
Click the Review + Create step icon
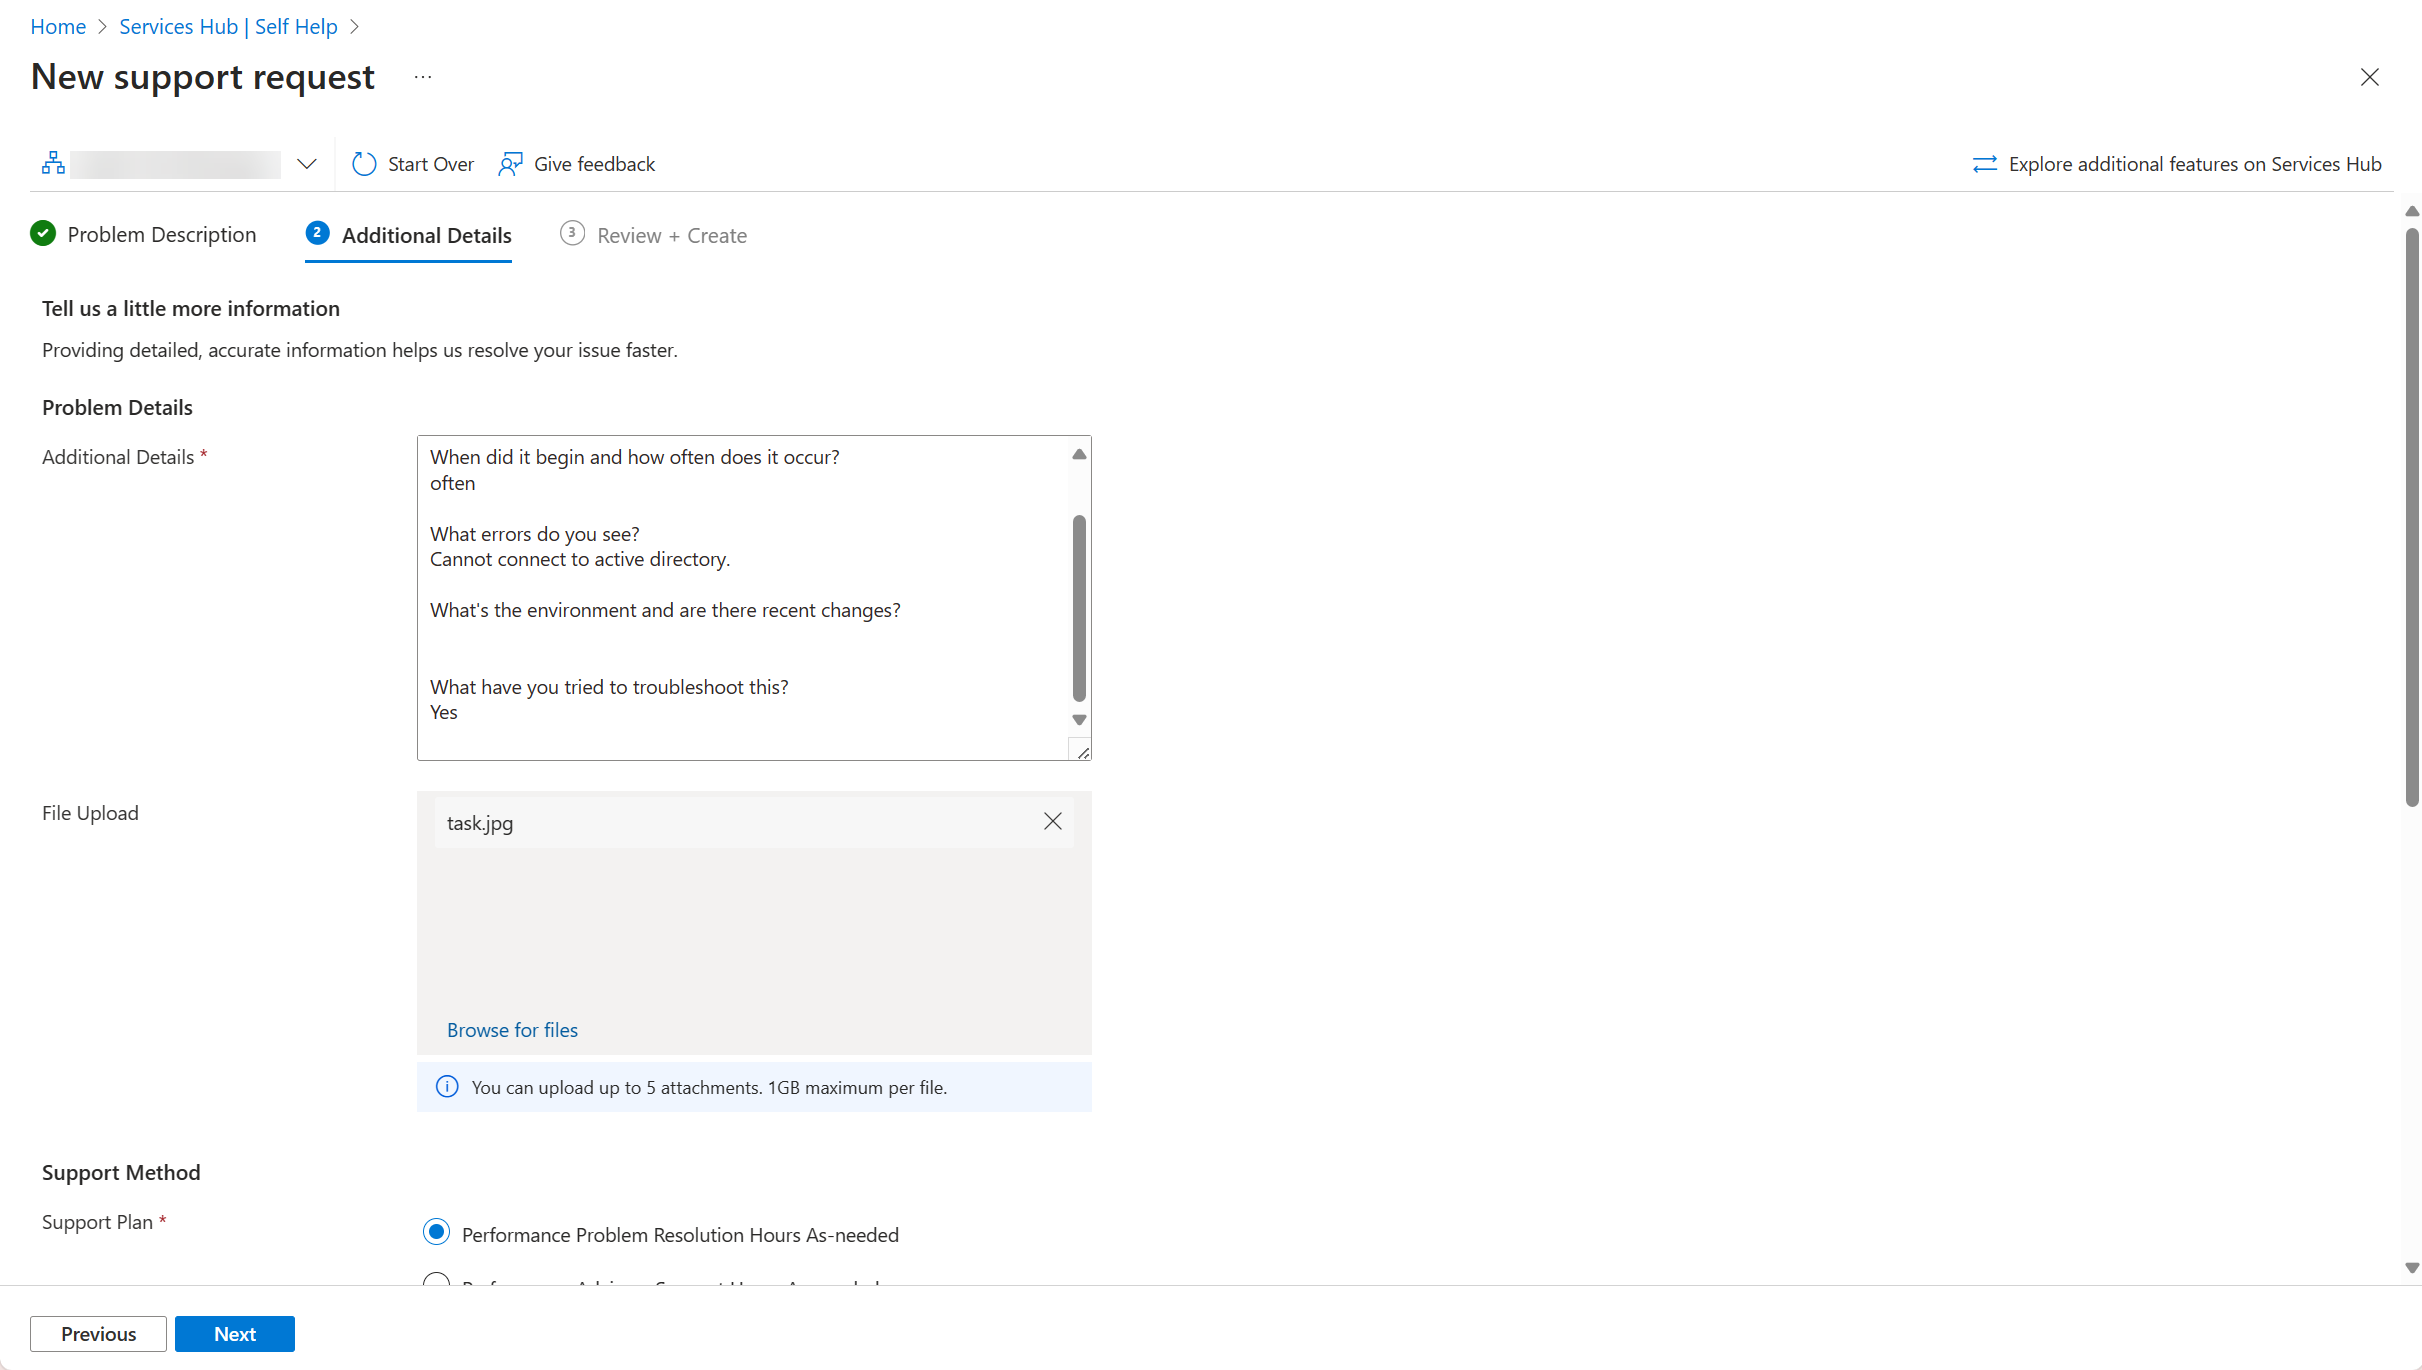point(571,234)
